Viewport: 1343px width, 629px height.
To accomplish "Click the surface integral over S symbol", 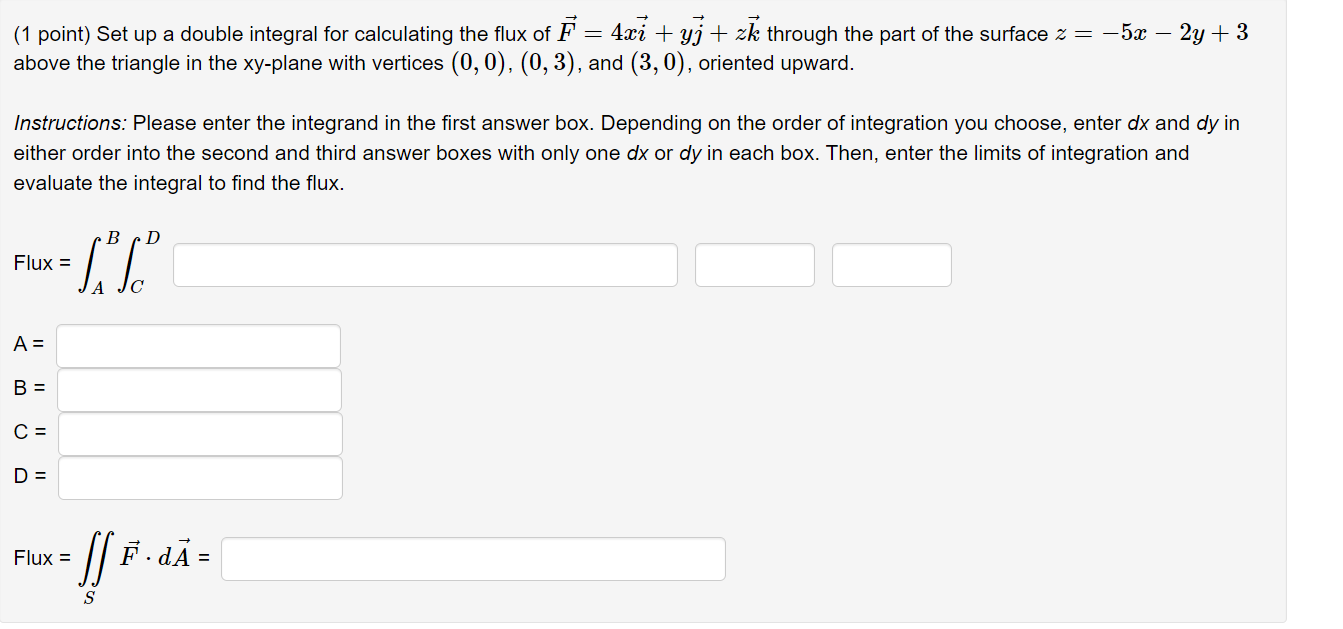I will click(x=95, y=558).
